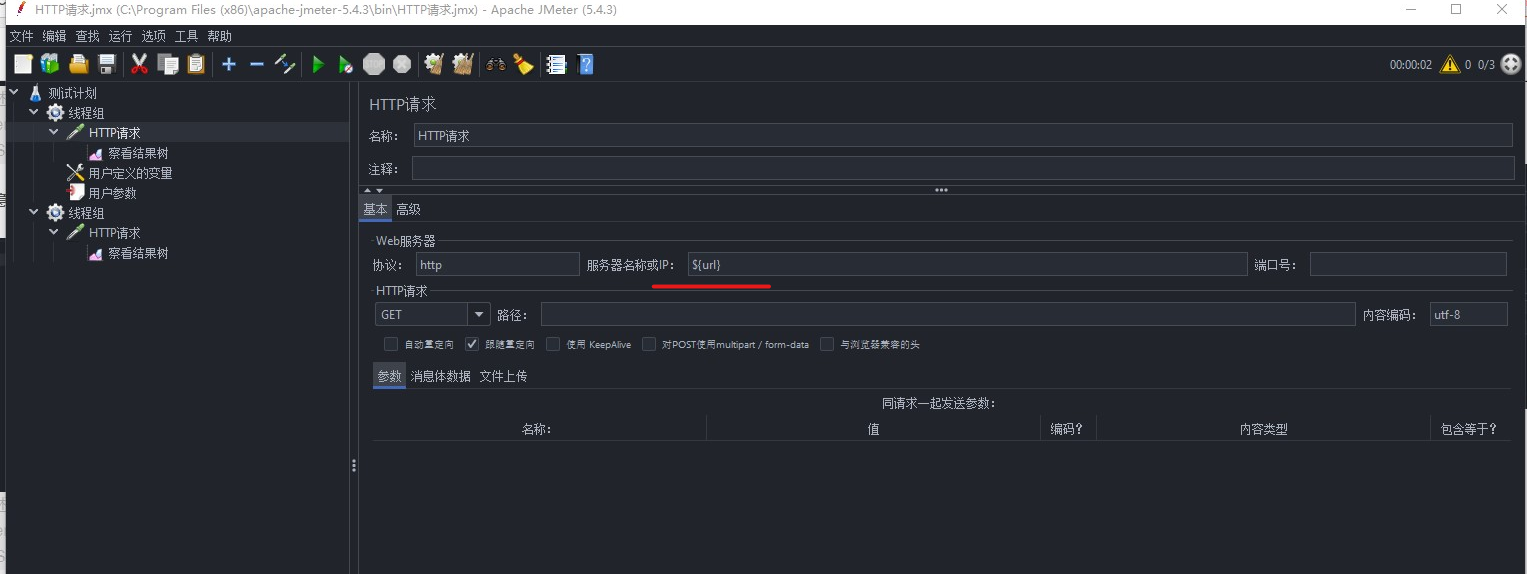Click the yellow warning triangle log icon
Screen dimensions: 1527x574
[x=1449, y=64]
